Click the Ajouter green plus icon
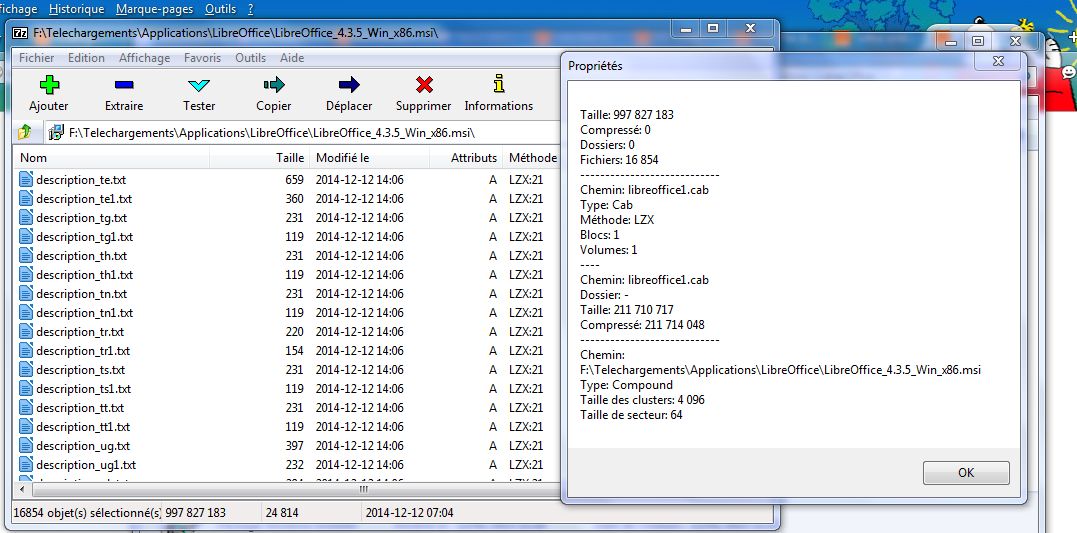Viewport: 1077px width, 533px height. (48, 86)
